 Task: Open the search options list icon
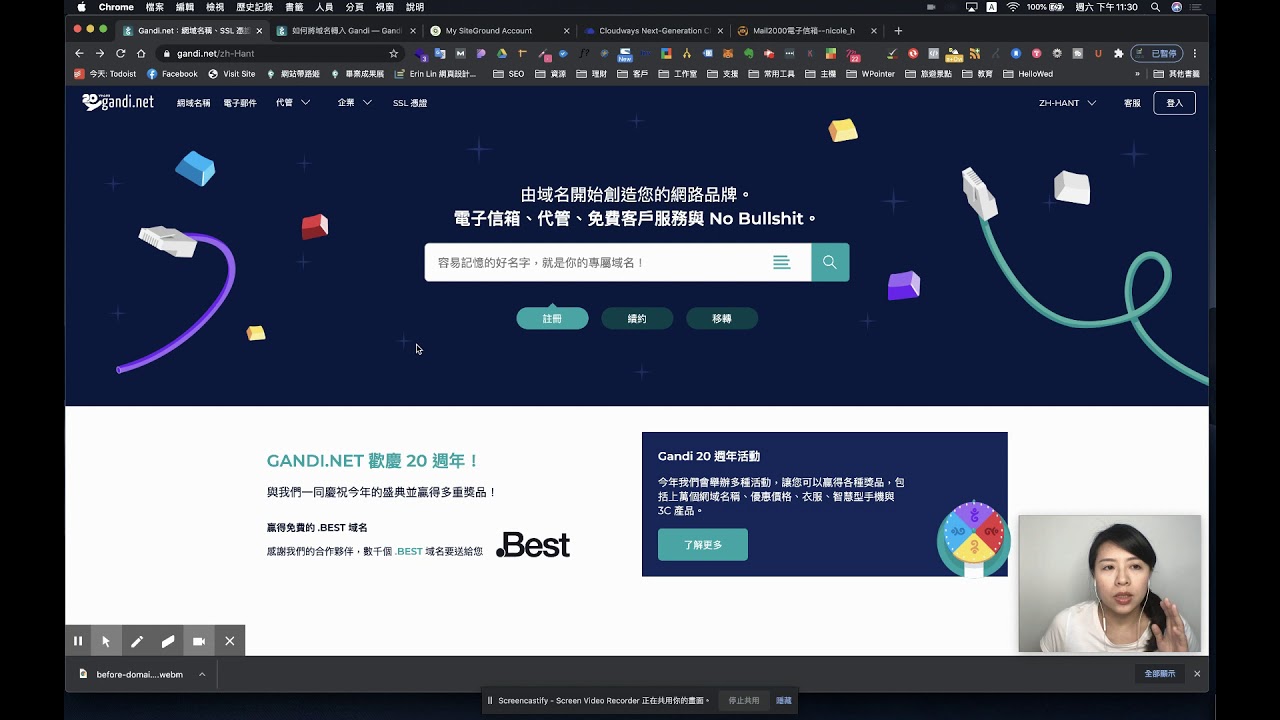[781, 262]
